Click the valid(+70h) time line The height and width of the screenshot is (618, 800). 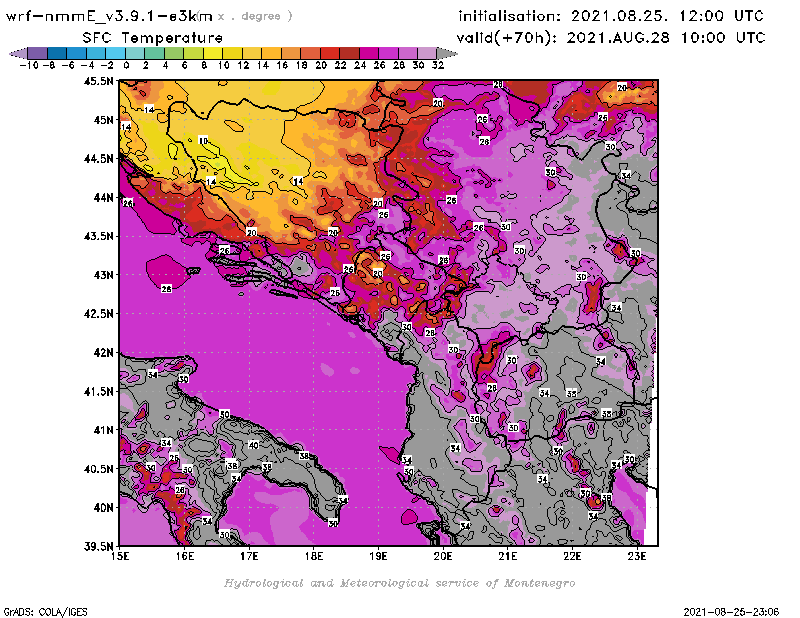[x=611, y=38]
